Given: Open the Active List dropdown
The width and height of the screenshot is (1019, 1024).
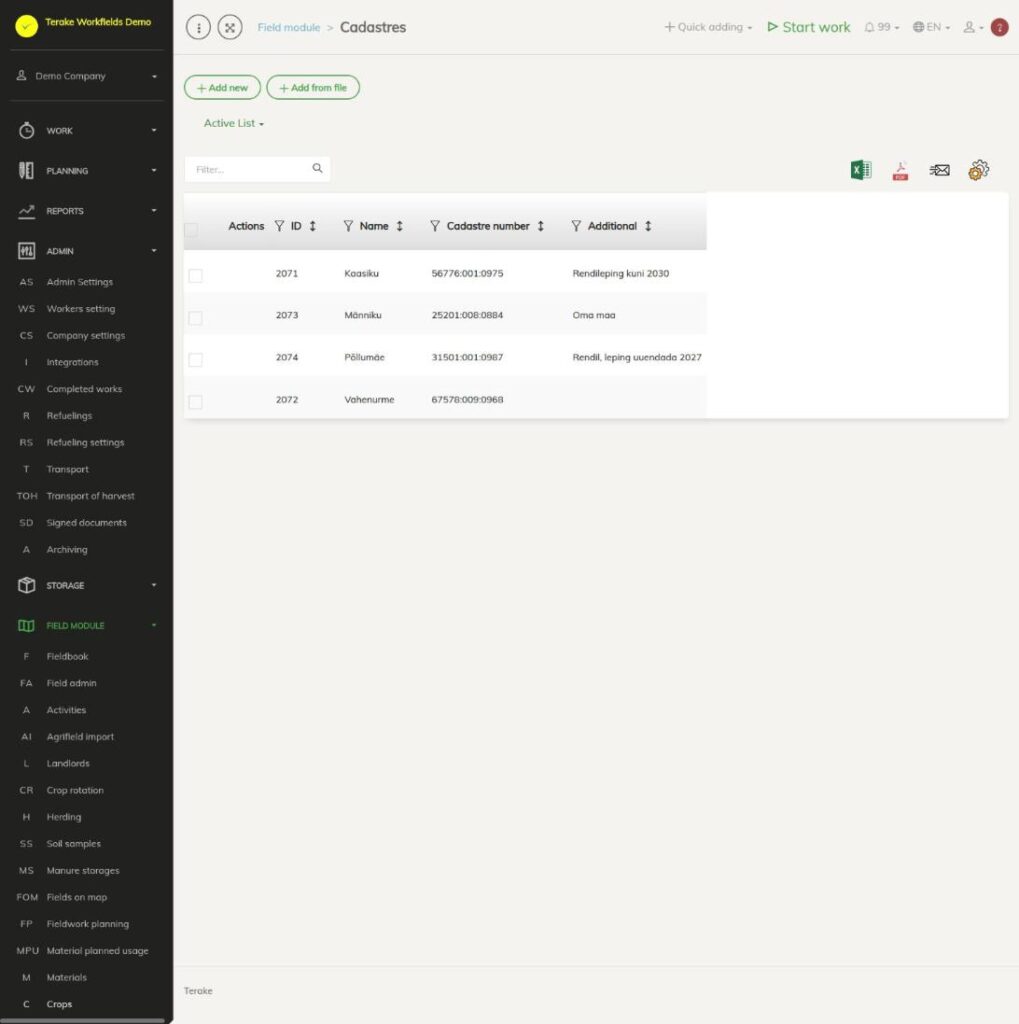Looking at the screenshot, I should pyautogui.click(x=234, y=123).
